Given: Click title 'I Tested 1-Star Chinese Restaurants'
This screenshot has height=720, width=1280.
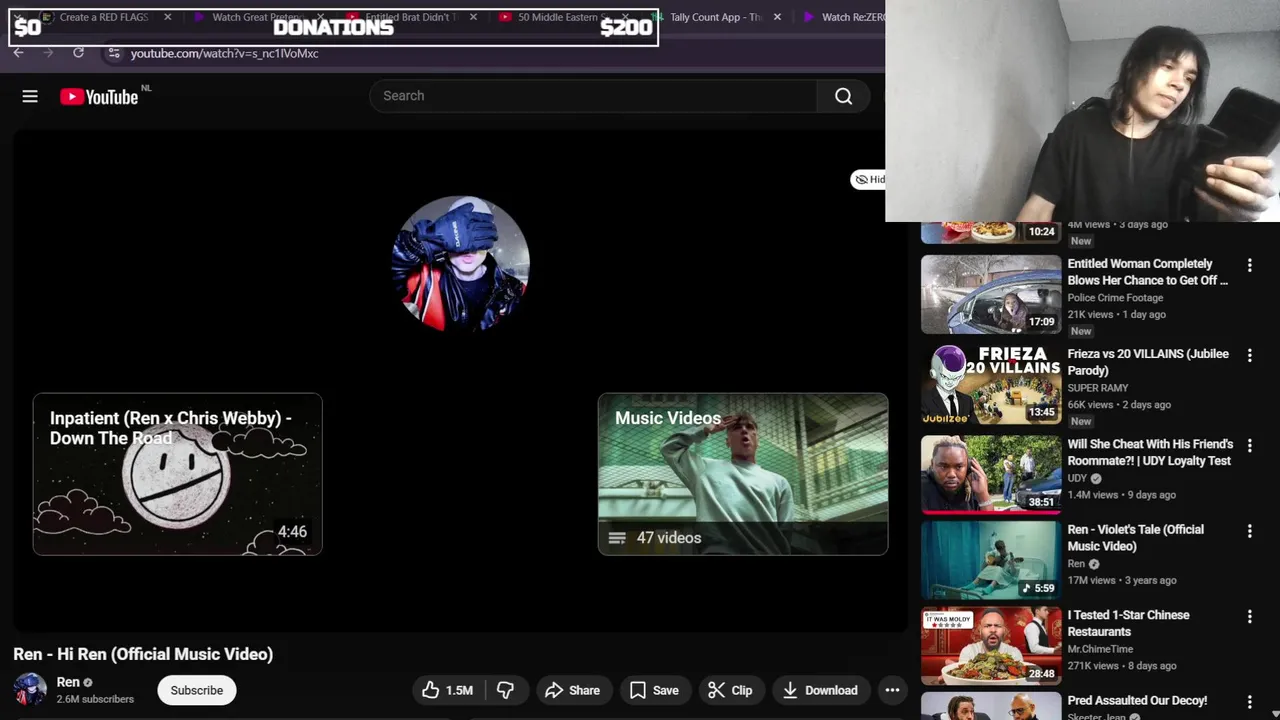Looking at the screenshot, I should click(x=1128, y=623).
